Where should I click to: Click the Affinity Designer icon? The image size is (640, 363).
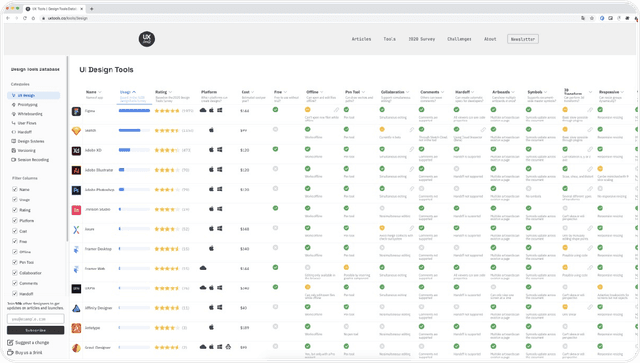tap(76, 308)
